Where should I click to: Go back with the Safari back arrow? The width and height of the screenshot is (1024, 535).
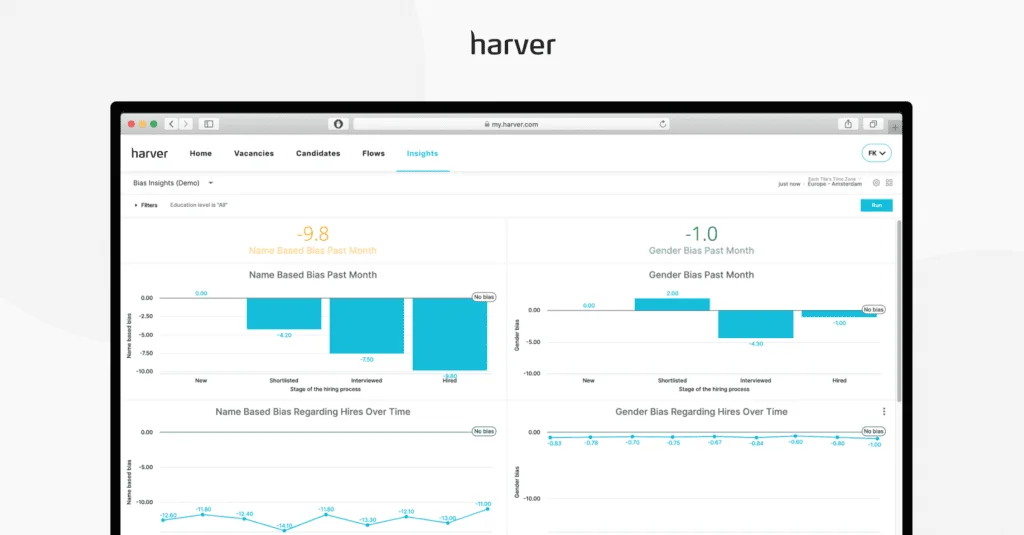tap(172, 124)
